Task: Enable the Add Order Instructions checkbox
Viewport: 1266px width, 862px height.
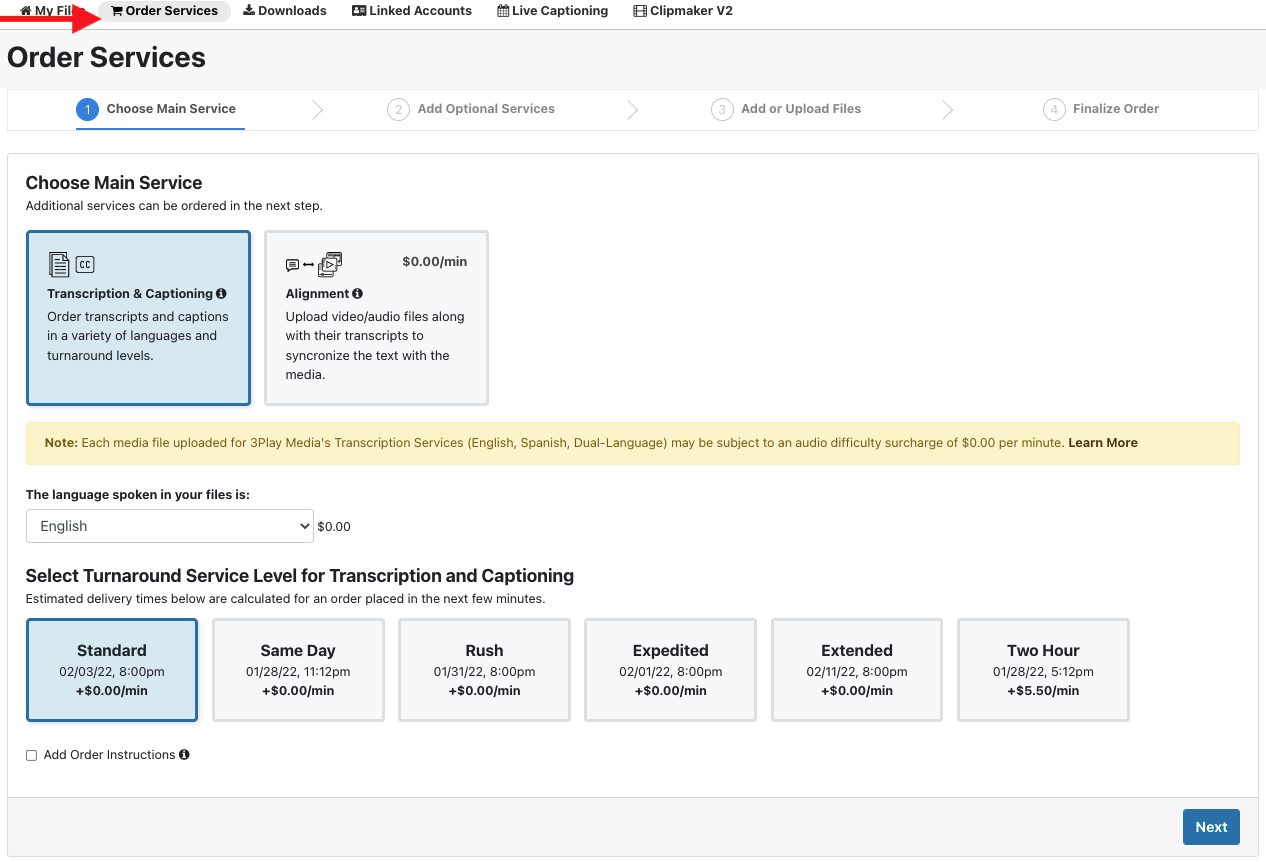Action: [x=31, y=754]
